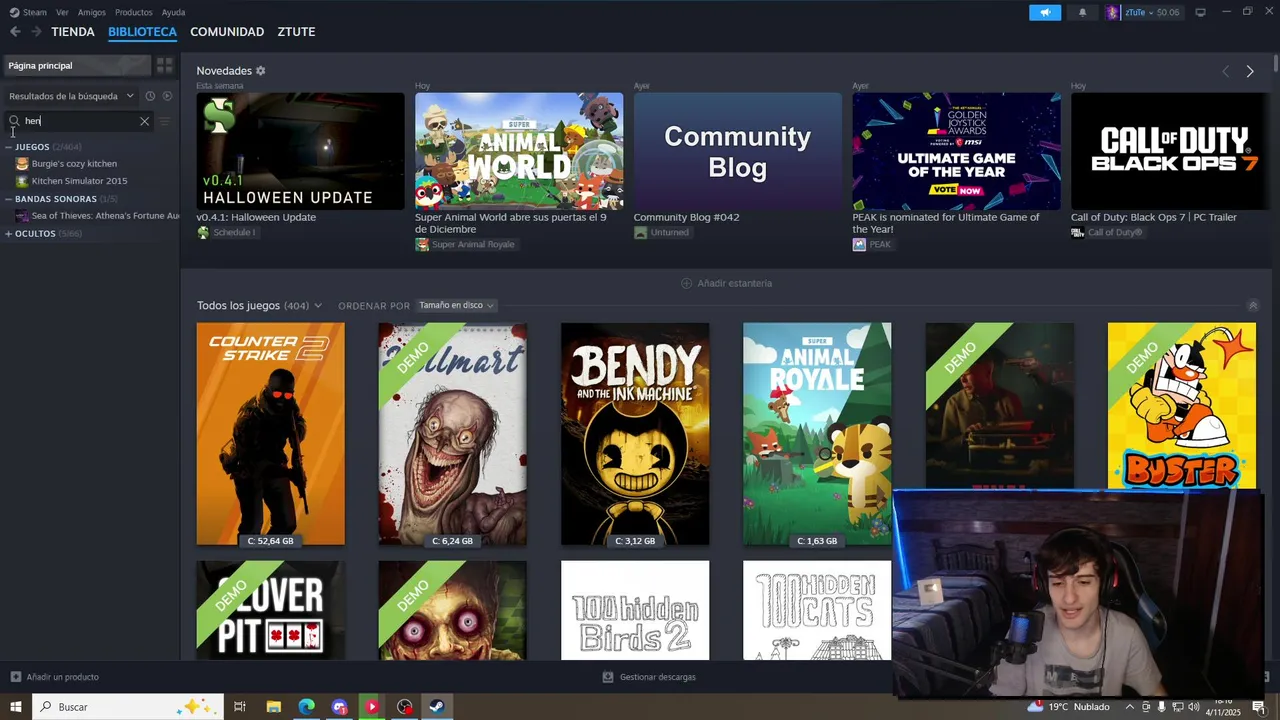The image size is (1280, 720).
Task: Open the Ayuda menu
Action: [x=173, y=12]
